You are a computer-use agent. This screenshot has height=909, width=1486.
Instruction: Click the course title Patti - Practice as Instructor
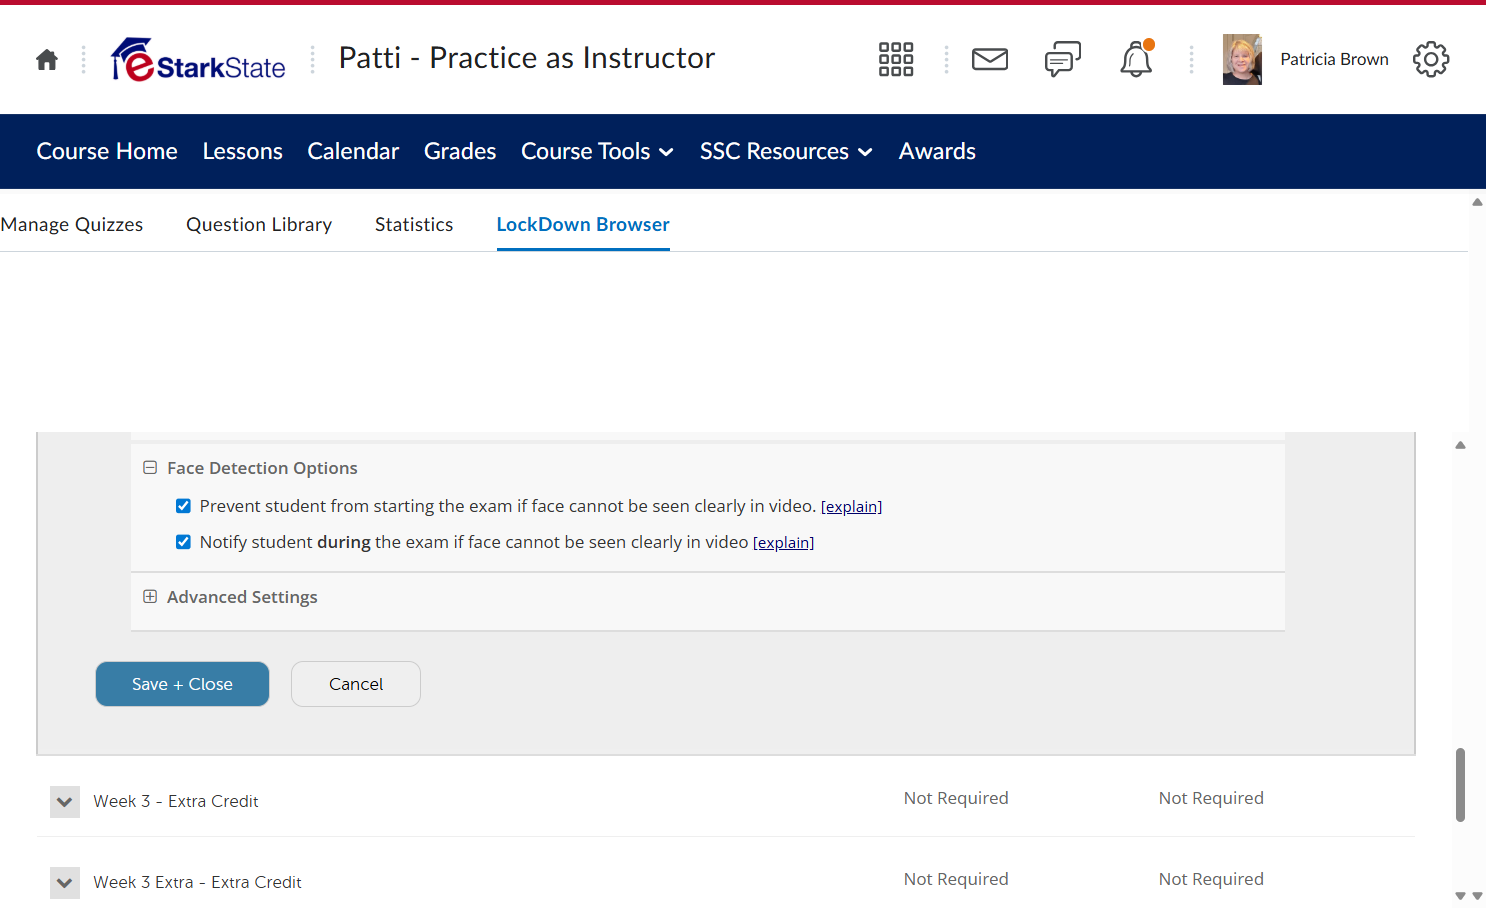[527, 58]
